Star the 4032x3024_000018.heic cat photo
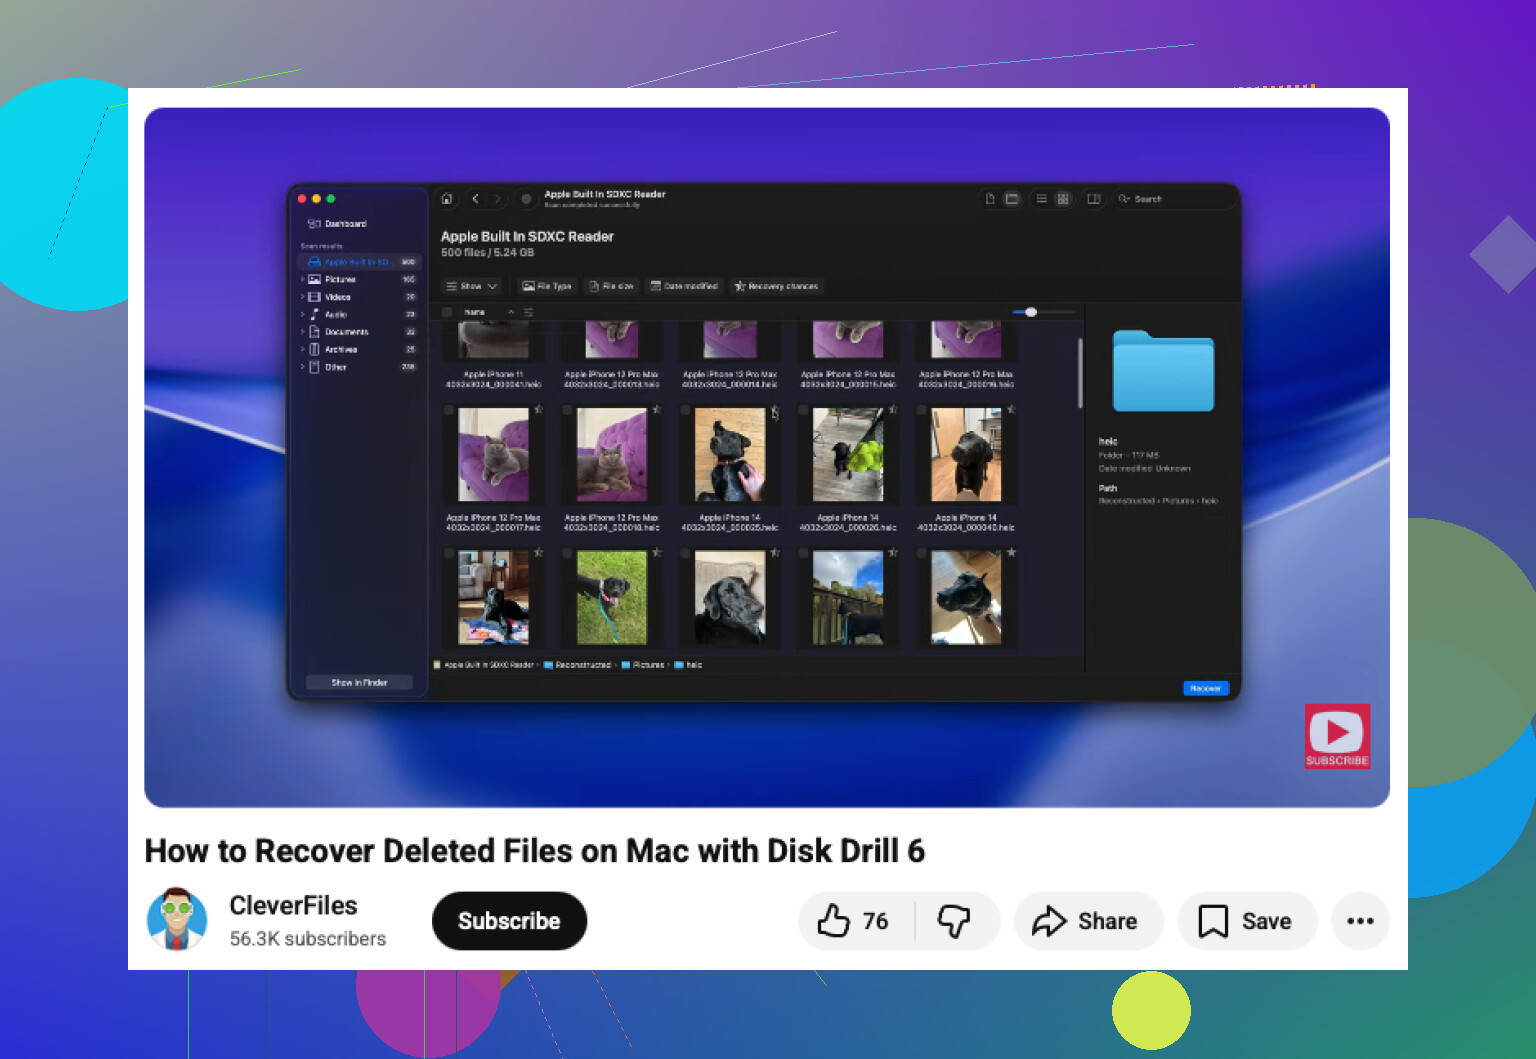The width and height of the screenshot is (1536, 1059). tap(656, 409)
